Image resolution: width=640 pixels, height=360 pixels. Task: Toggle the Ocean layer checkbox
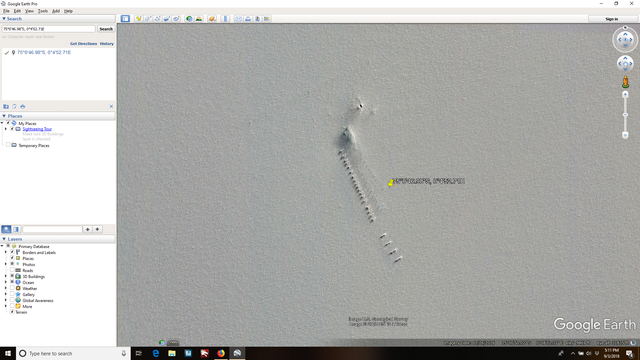(12, 282)
